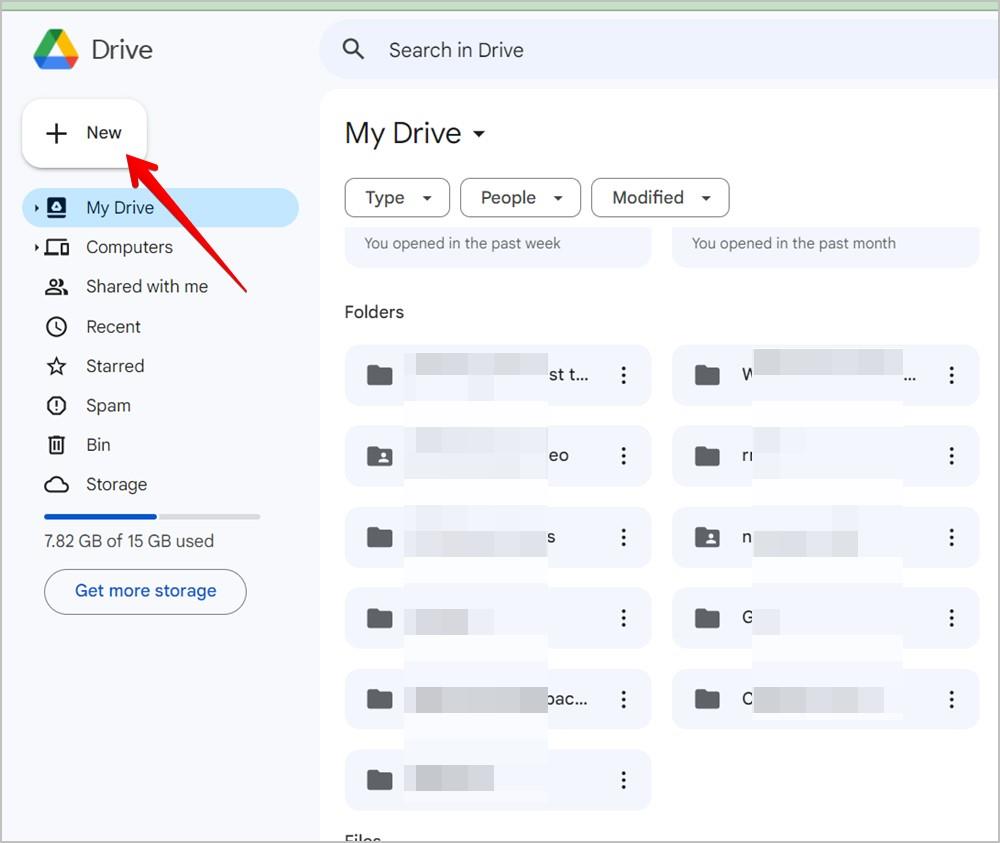
Task: Click the Storage cloud icon
Action: (x=57, y=485)
